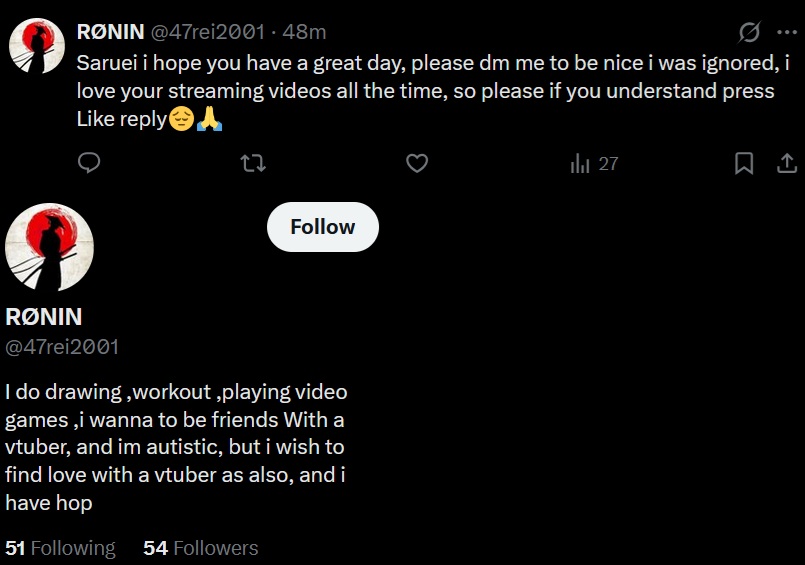
Task: View post analytics showing 27 views
Action: coord(594,163)
